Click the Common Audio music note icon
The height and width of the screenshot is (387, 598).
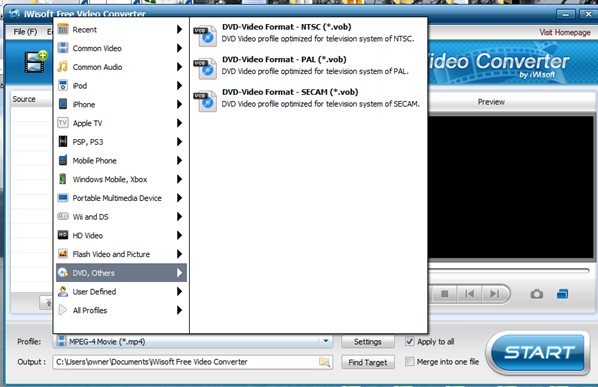click(x=63, y=67)
